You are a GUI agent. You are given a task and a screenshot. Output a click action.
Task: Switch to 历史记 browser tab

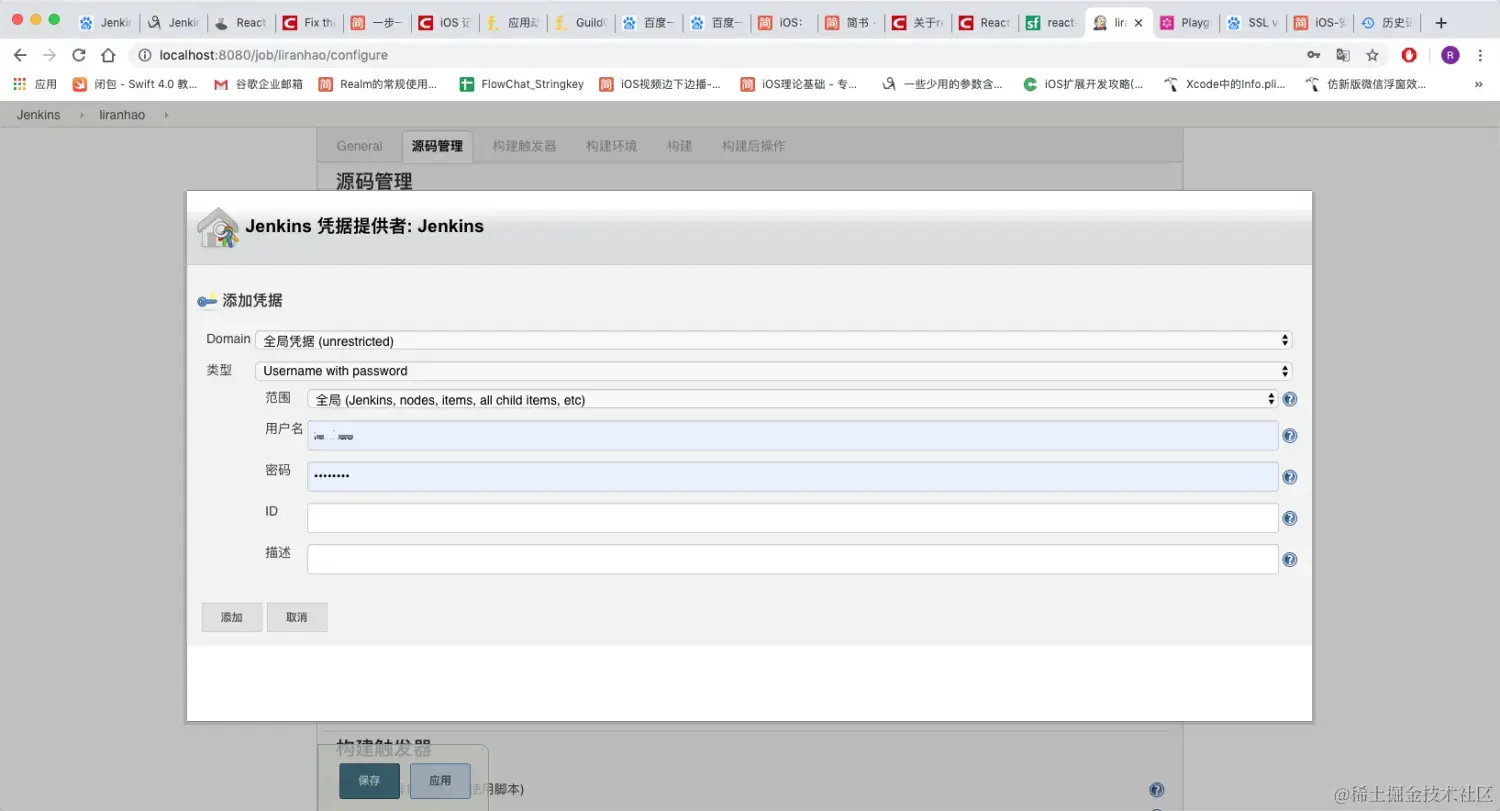coord(1388,23)
